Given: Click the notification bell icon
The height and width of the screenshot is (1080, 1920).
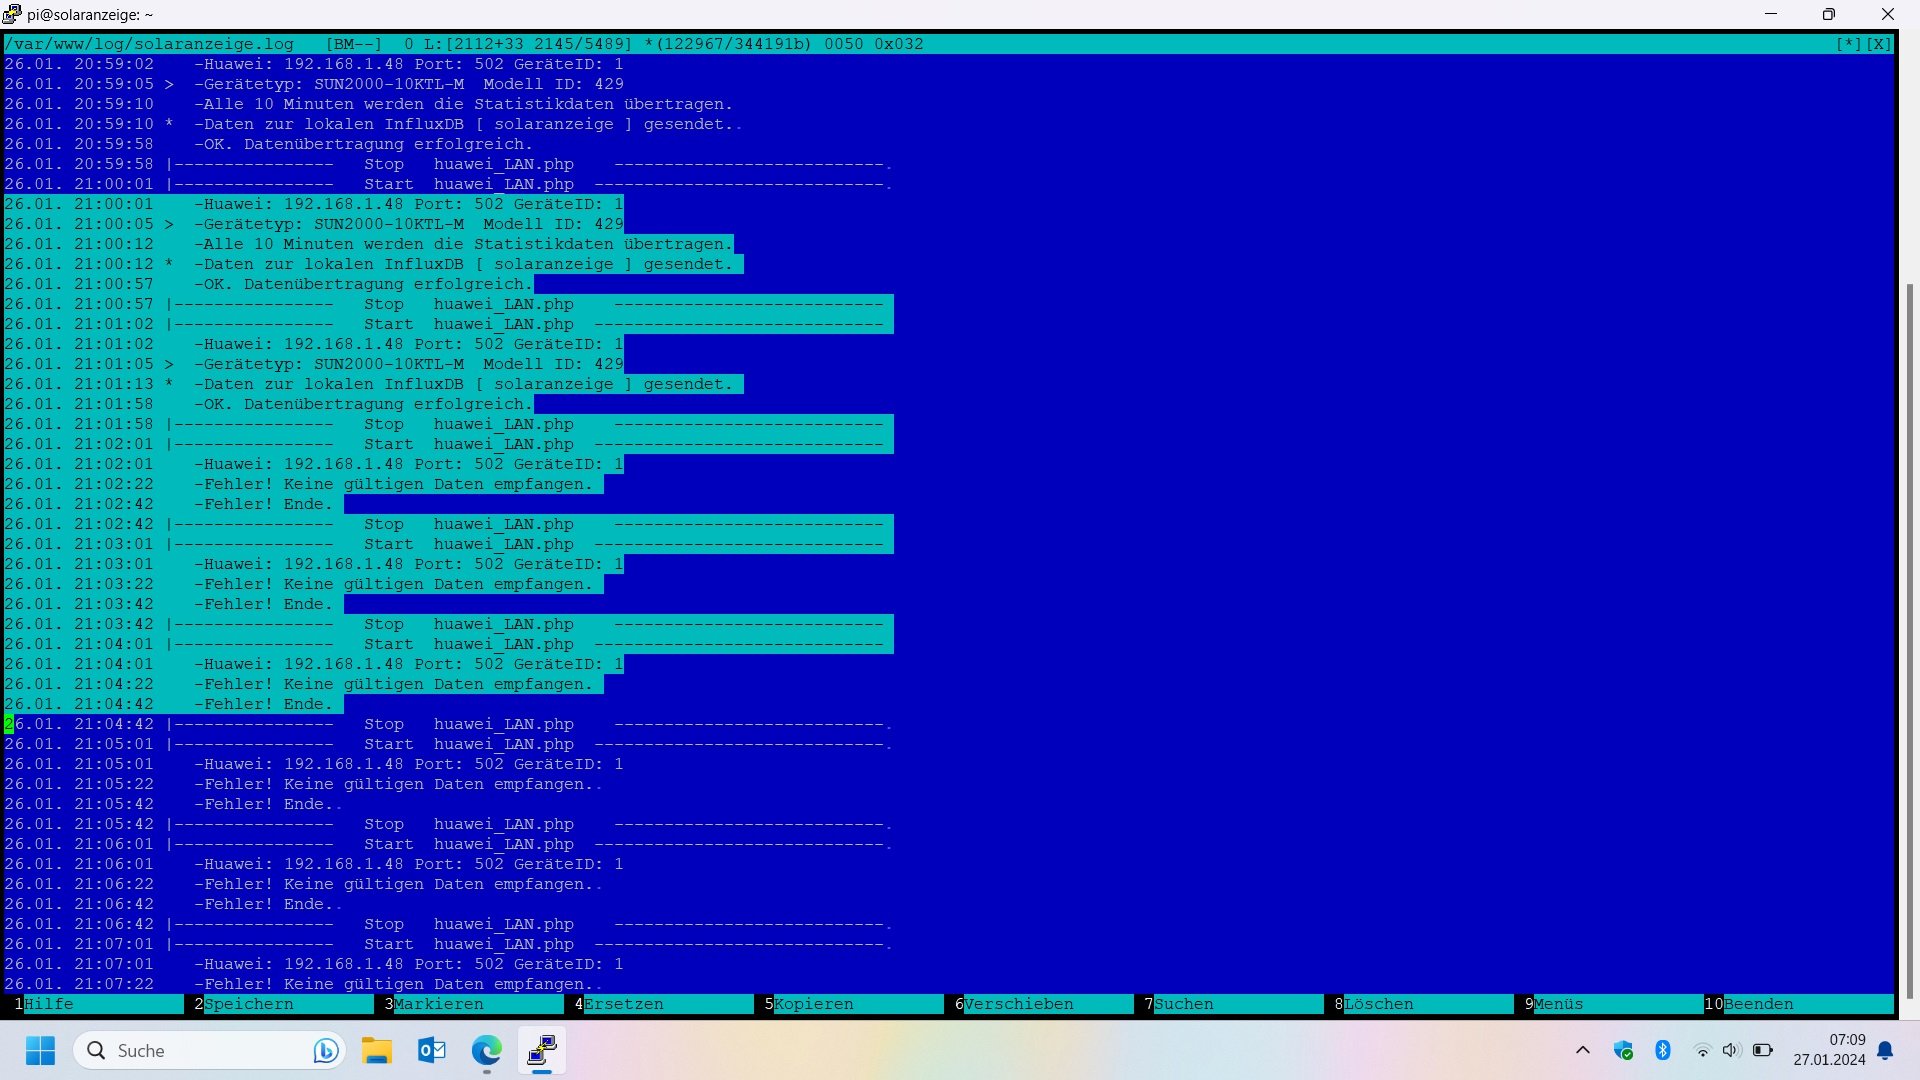Looking at the screenshot, I should (x=1885, y=1050).
